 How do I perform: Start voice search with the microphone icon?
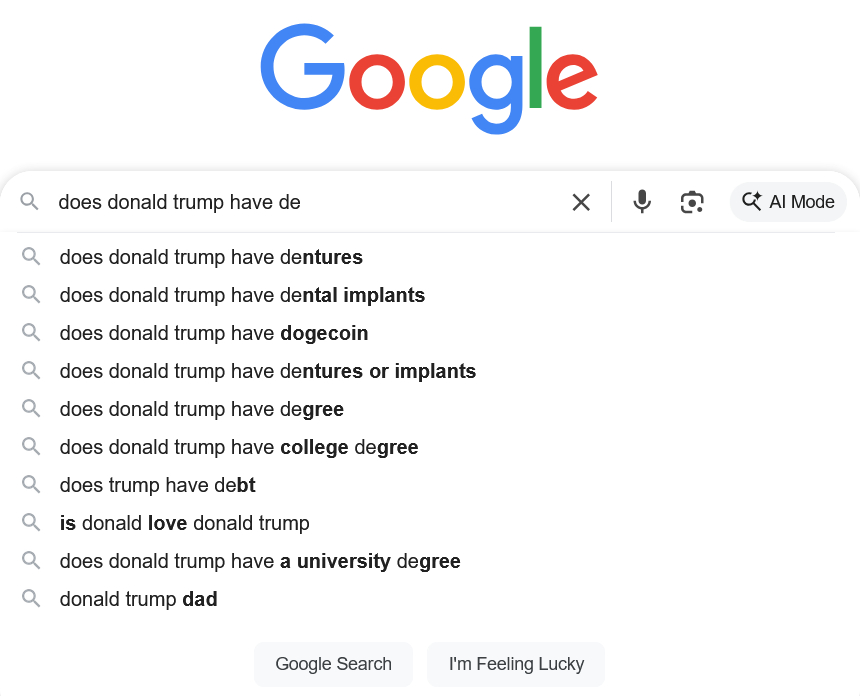642,202
